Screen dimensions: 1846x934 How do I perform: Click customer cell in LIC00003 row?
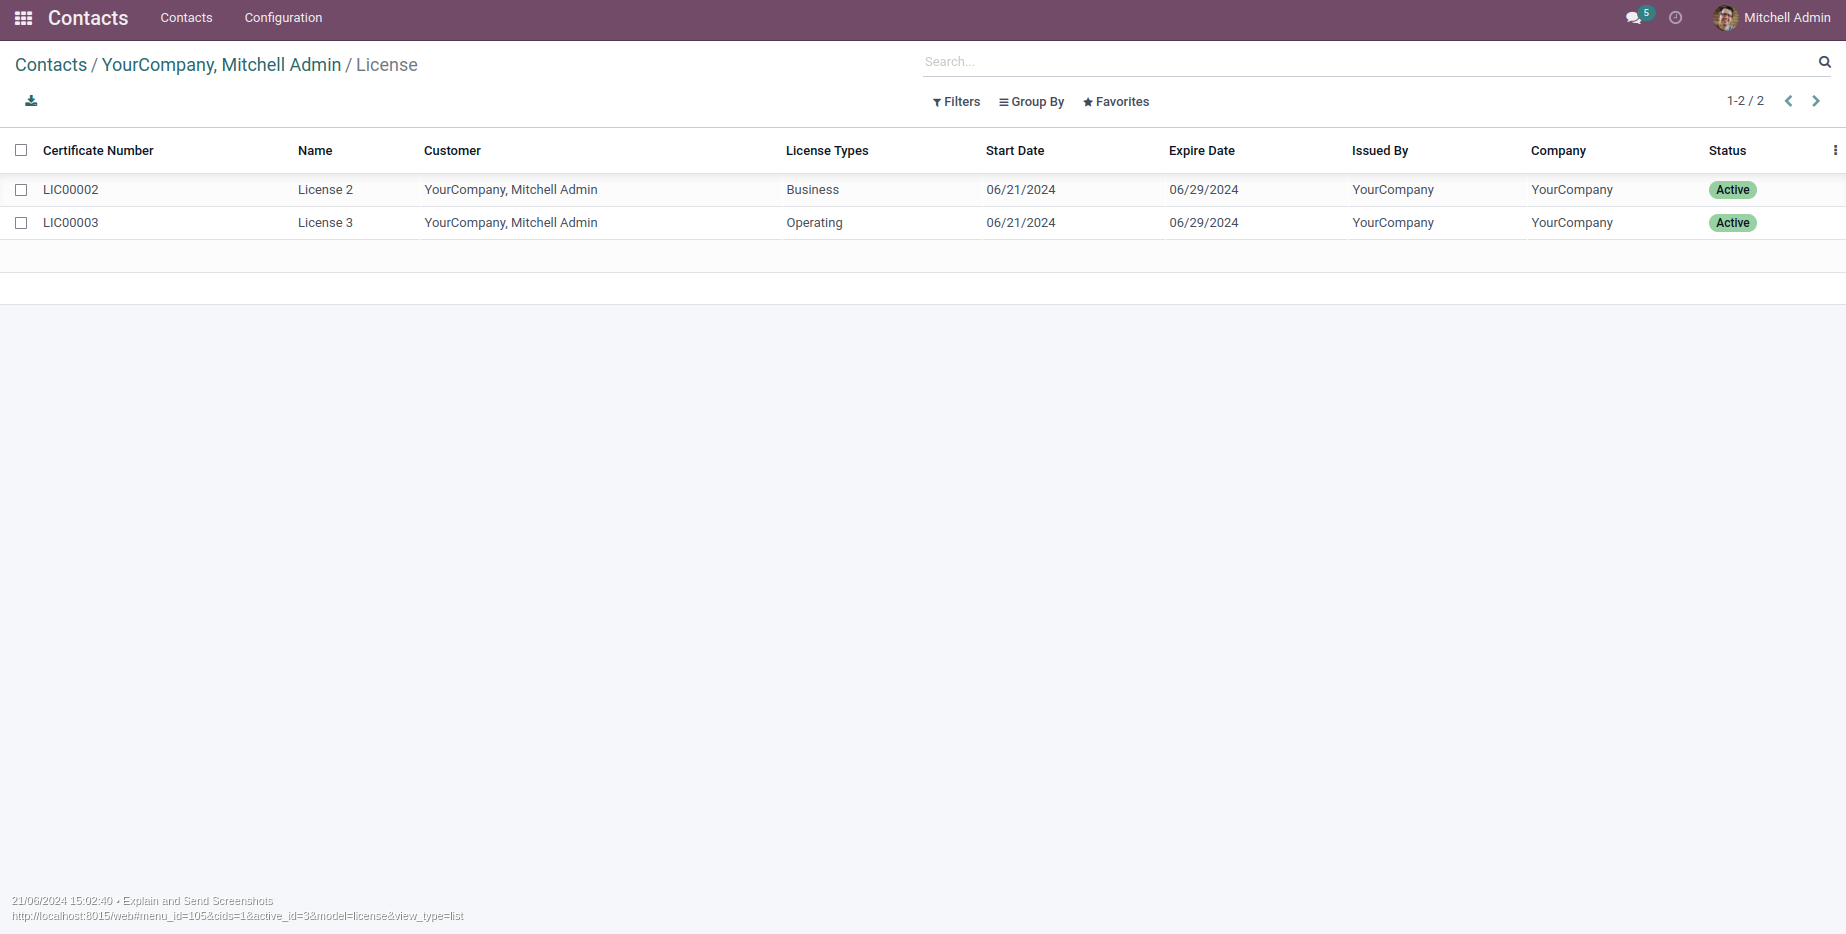click(x=511, y=223)
